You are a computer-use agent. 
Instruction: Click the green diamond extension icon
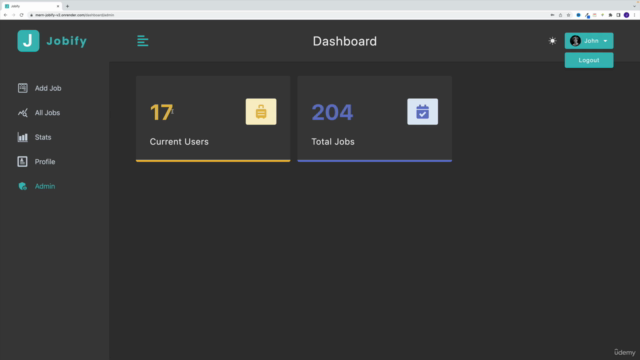pos(602,15)
